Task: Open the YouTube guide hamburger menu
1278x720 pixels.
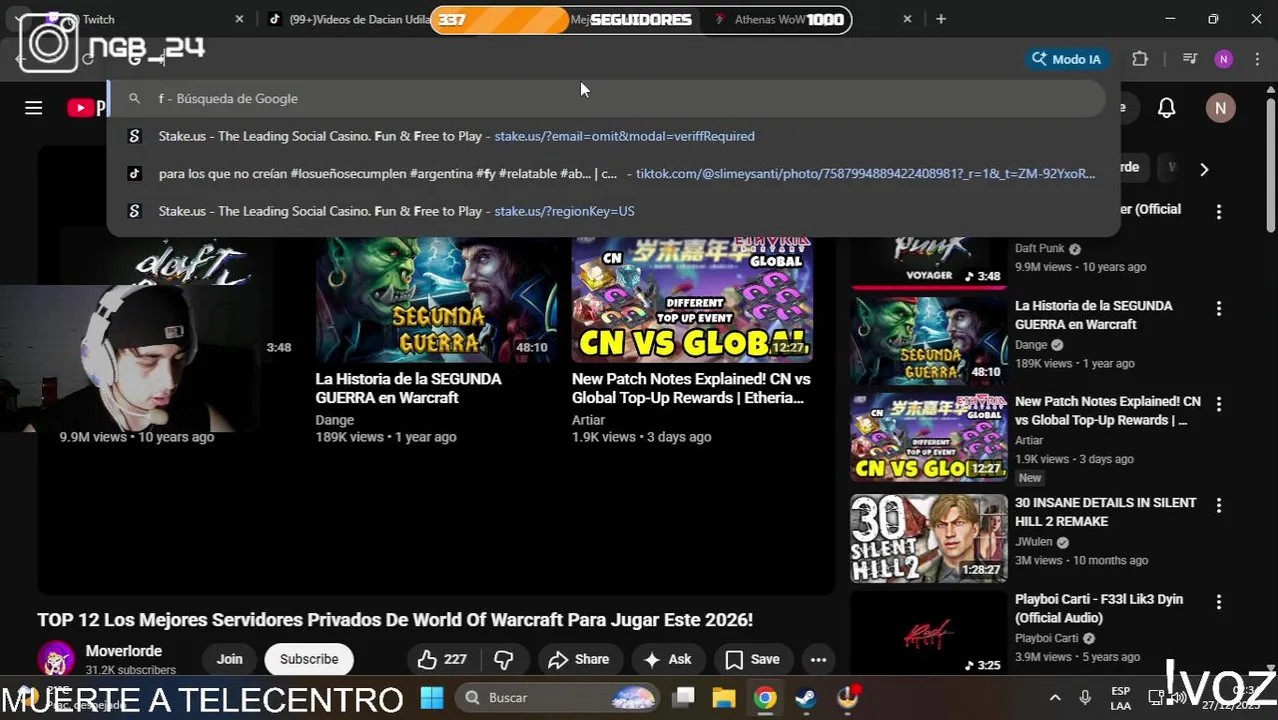Action: tap(33, 108)
